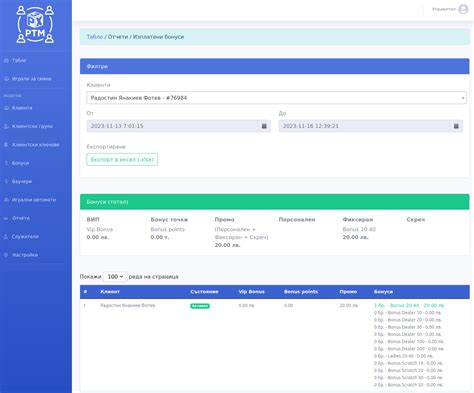This screenshot has width=474, height=393.
Task: Sort the table by the Клиент column header
Action: click(110, 292)
